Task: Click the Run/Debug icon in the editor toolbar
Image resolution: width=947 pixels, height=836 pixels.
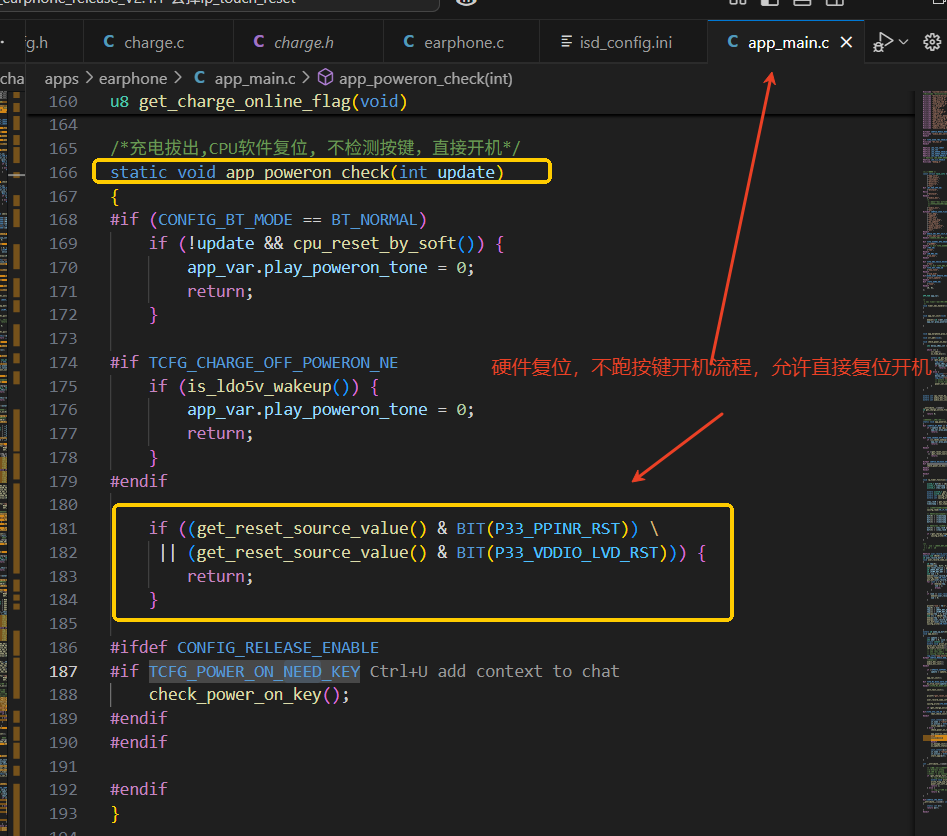Action: pyautogui.click(x=882, y=42)
